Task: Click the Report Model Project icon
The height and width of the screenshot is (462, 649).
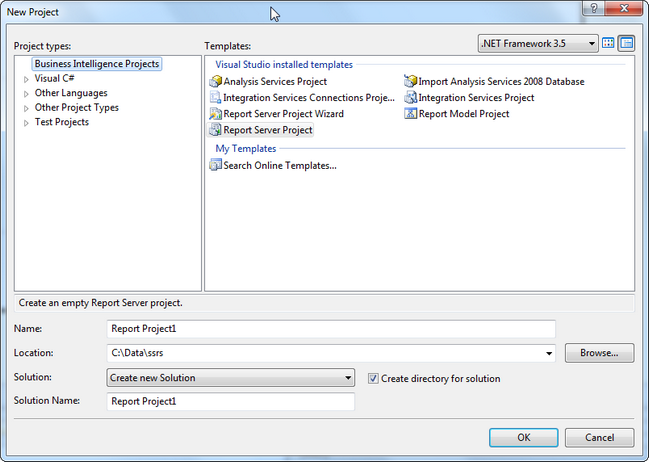Action: 410,114
